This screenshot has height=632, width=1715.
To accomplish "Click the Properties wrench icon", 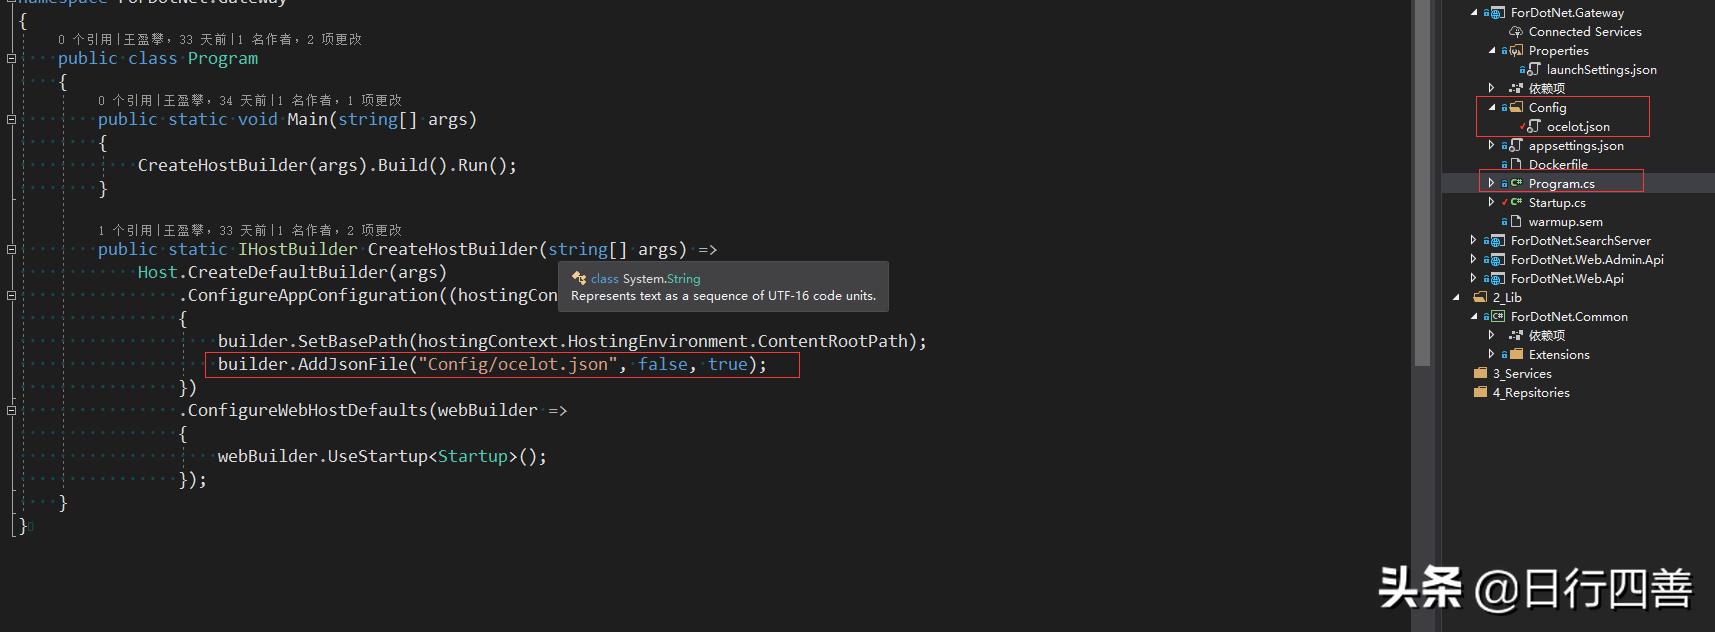I will coord(1516,51).
